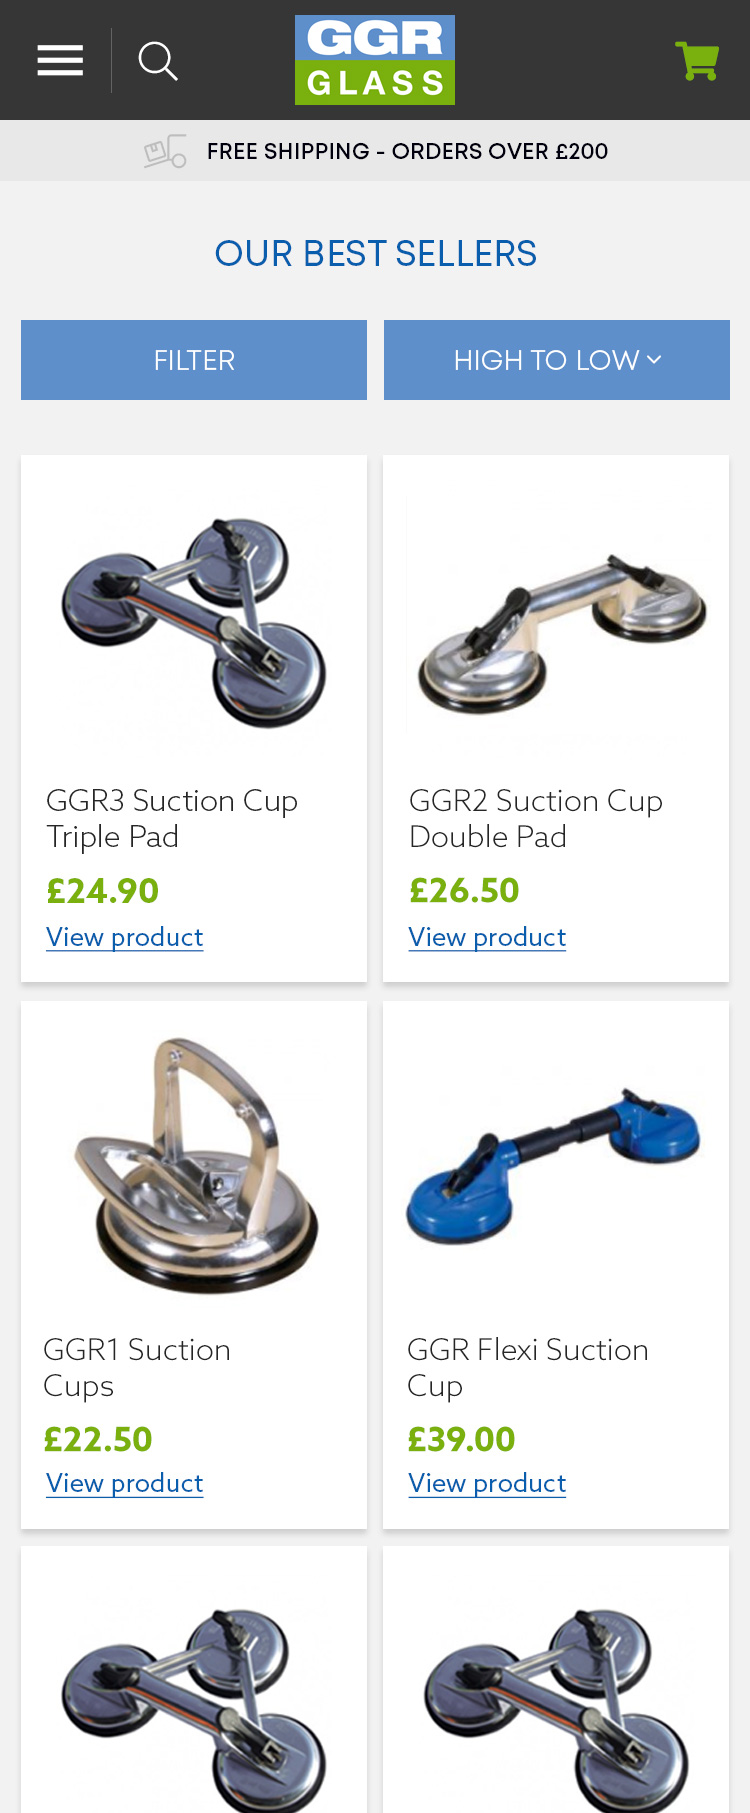This screenshot has width=750, height=1813.
Task: Click the chevron next to HIGH TO LOW
Action: (654, 360)
